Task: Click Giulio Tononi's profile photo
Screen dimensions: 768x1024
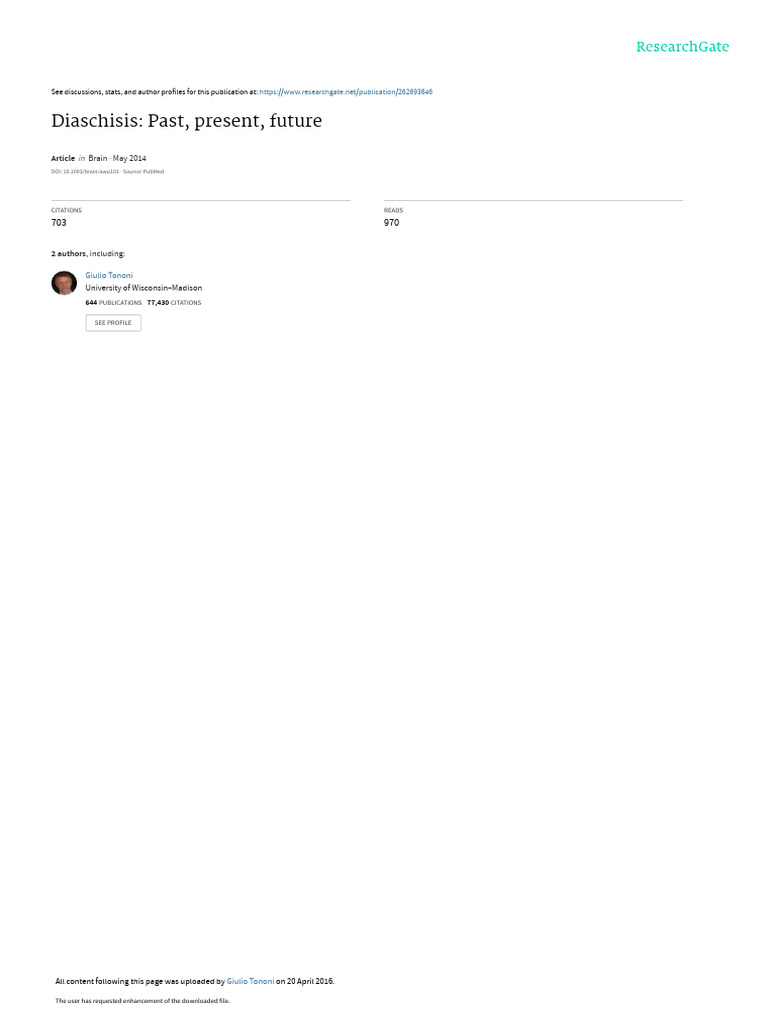Action: click(x=64, y=283)
